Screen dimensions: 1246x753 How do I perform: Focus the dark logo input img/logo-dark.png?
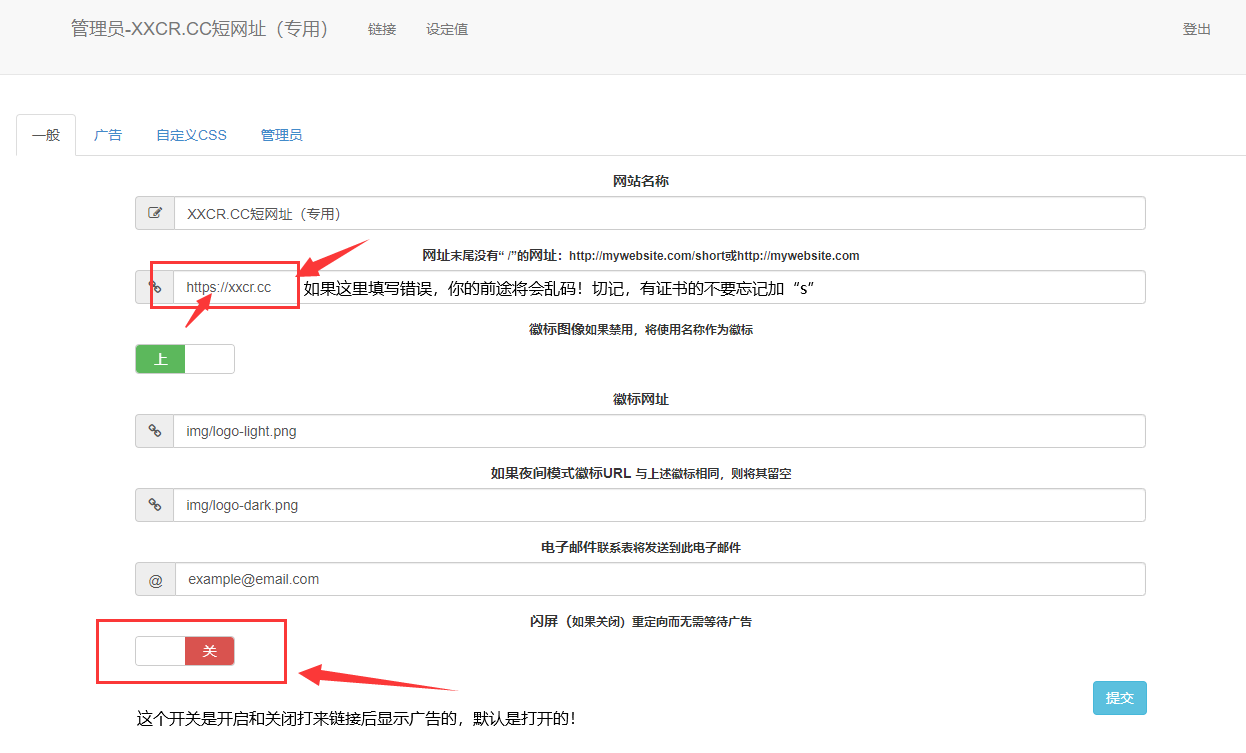click(x=659, y=505)
